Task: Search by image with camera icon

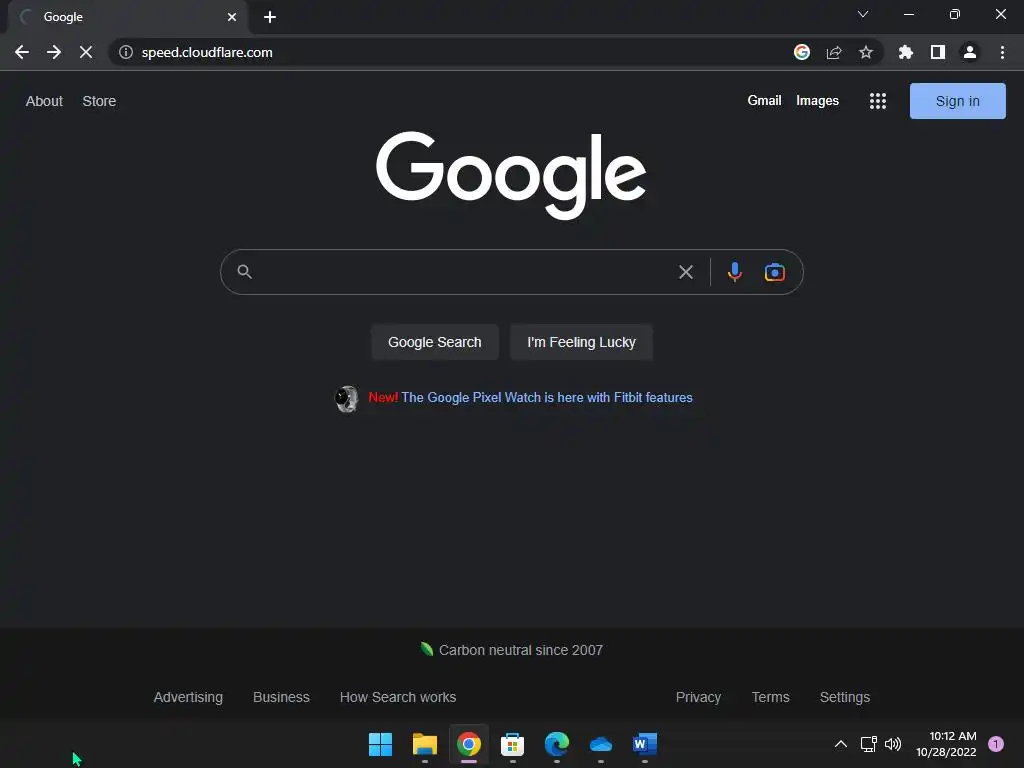Action: [775, 272]
